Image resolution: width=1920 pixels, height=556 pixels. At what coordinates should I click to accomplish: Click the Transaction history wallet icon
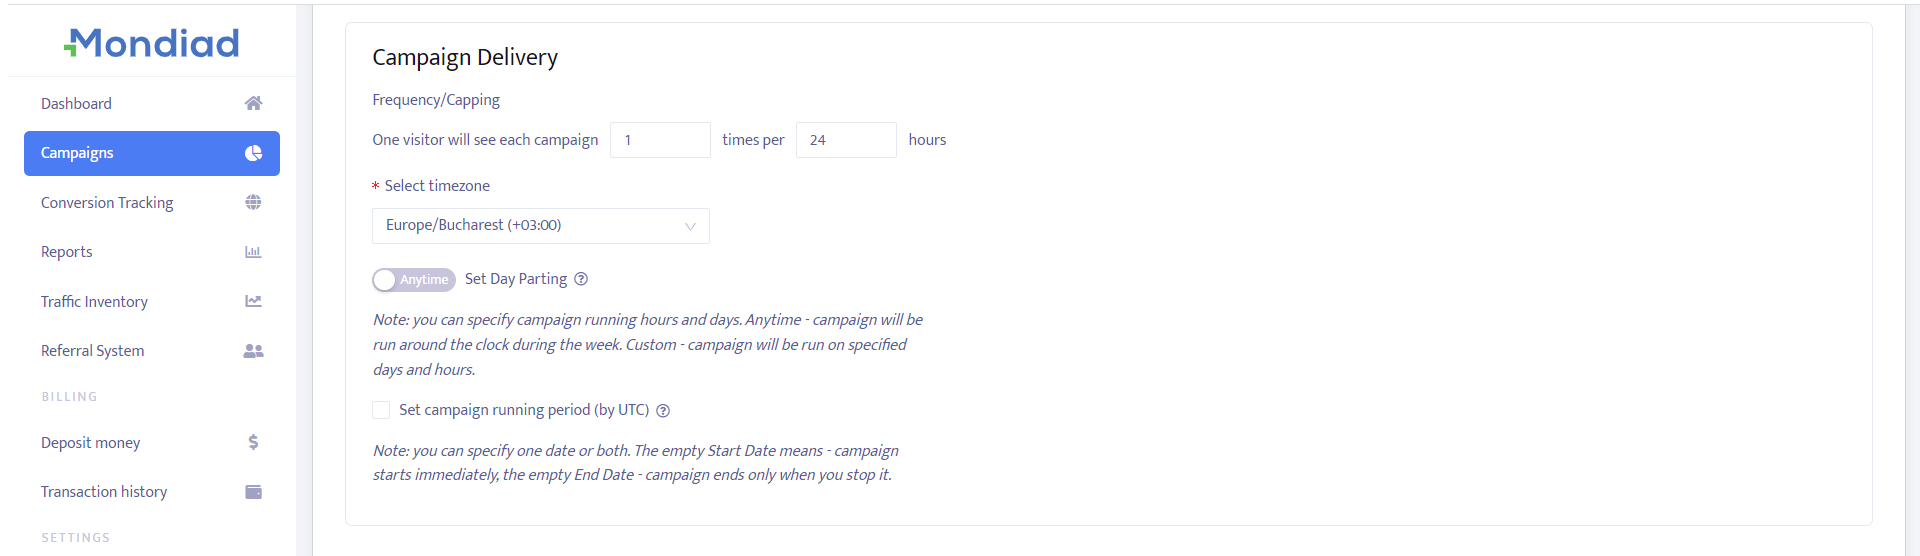click(253, 492)
